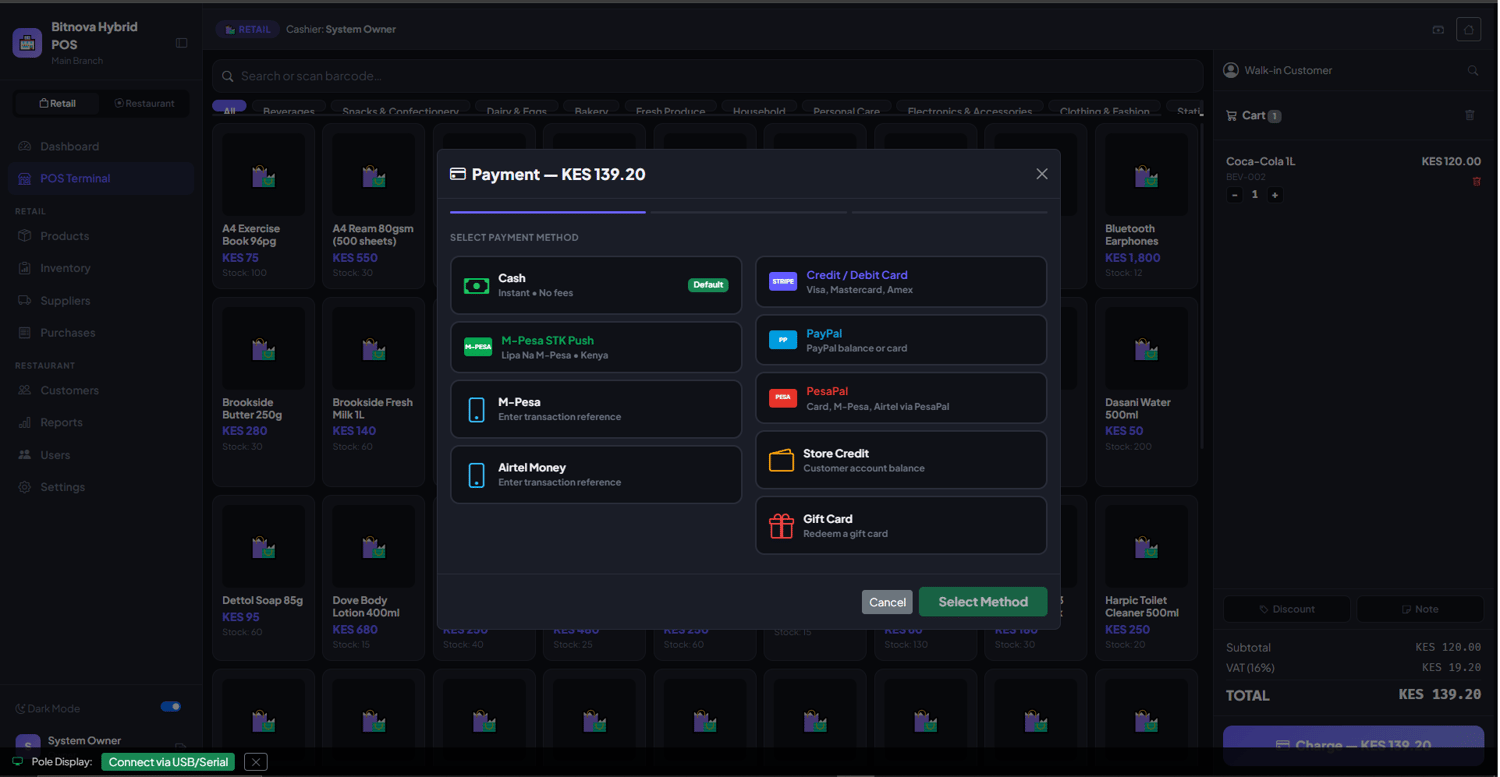The image size is (1500, 777).
Task: Click the payment card icon in dialog title
Action: click(458, 174)
